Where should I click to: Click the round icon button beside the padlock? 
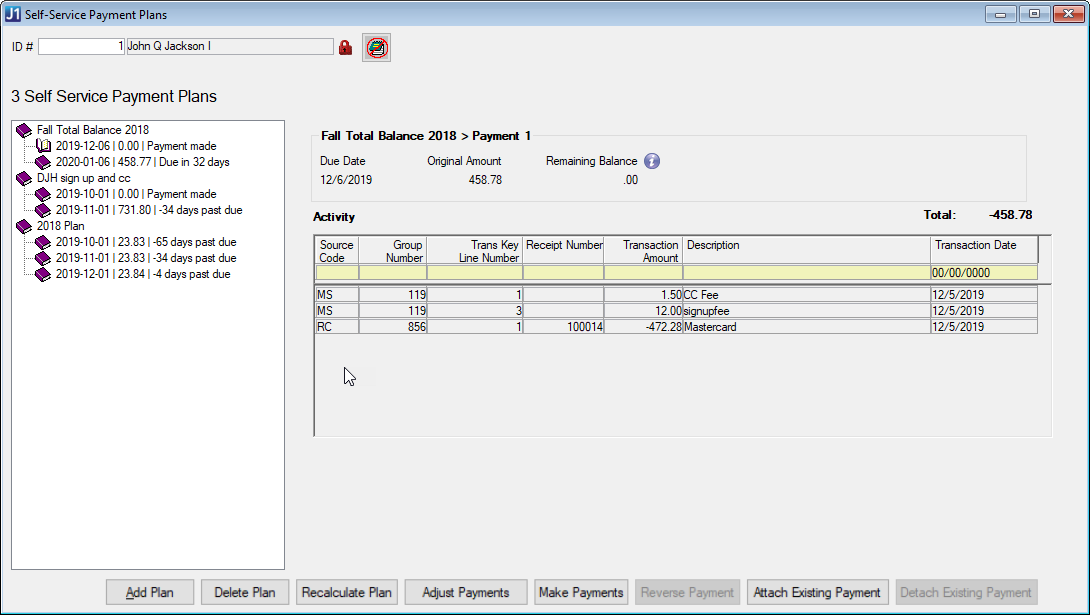[x=376, y=47]
